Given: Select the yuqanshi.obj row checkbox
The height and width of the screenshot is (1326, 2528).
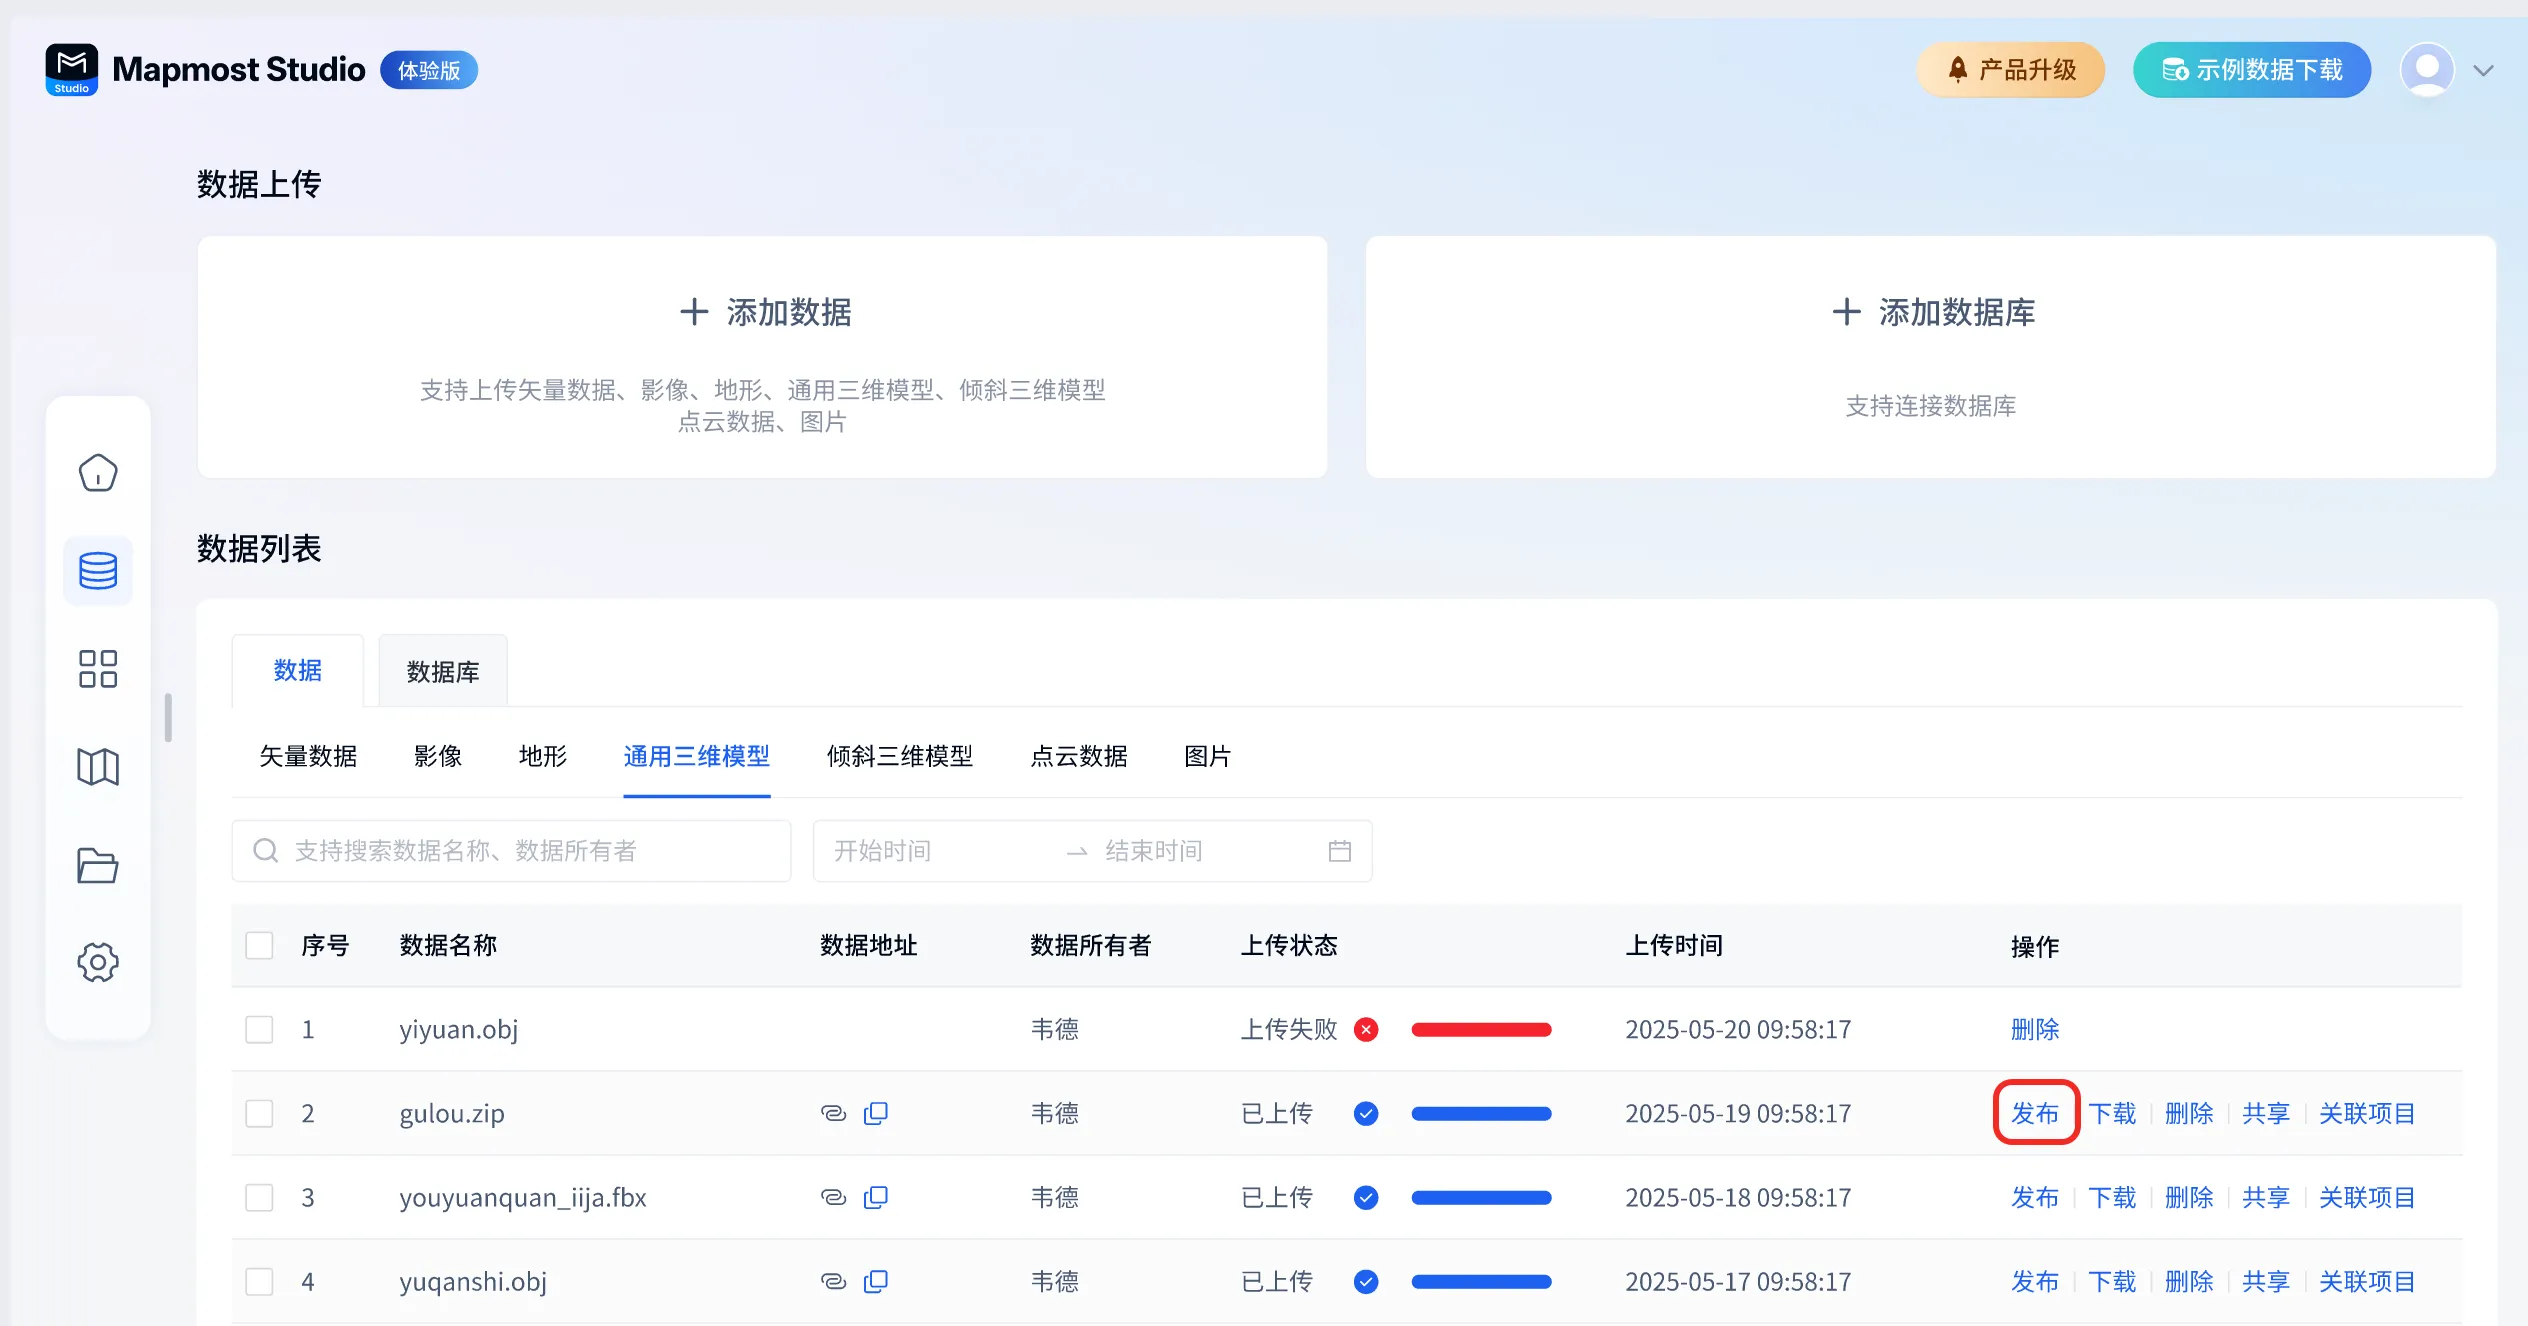Looking at the screenshot, I should pyautogui.click(x=260, y=1281).
